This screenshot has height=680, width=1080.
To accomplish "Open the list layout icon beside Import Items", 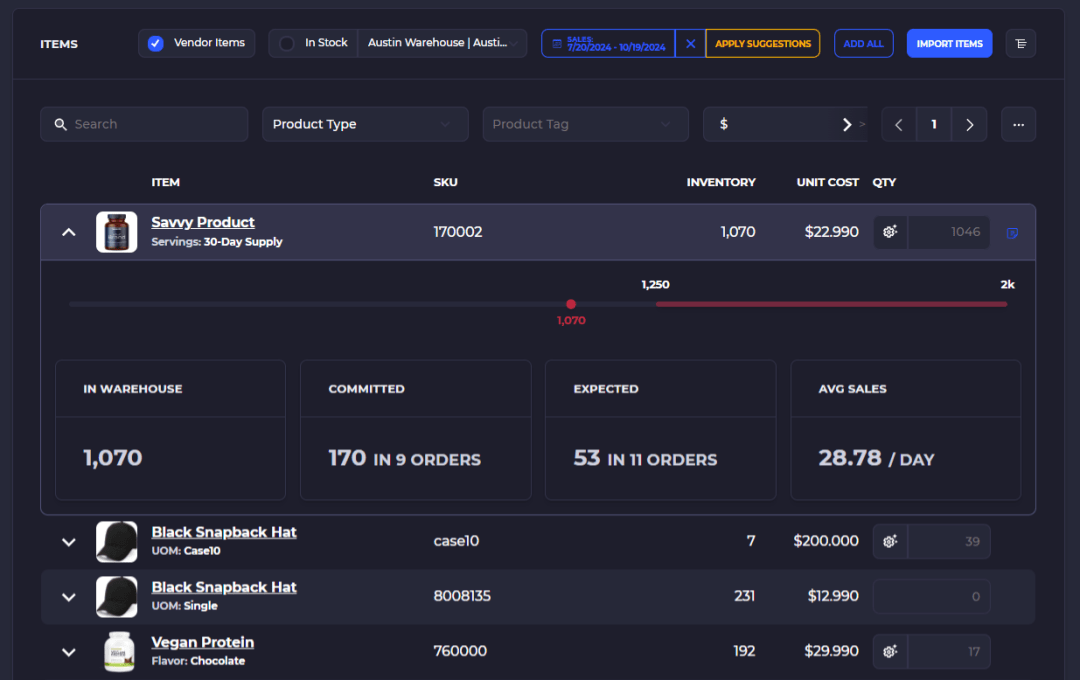I will [1021, 43].
